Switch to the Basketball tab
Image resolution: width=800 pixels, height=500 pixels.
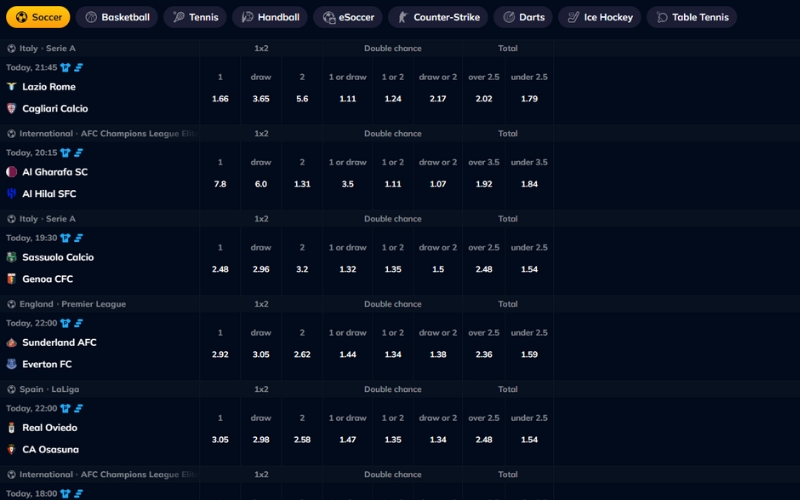coord(117,17)
